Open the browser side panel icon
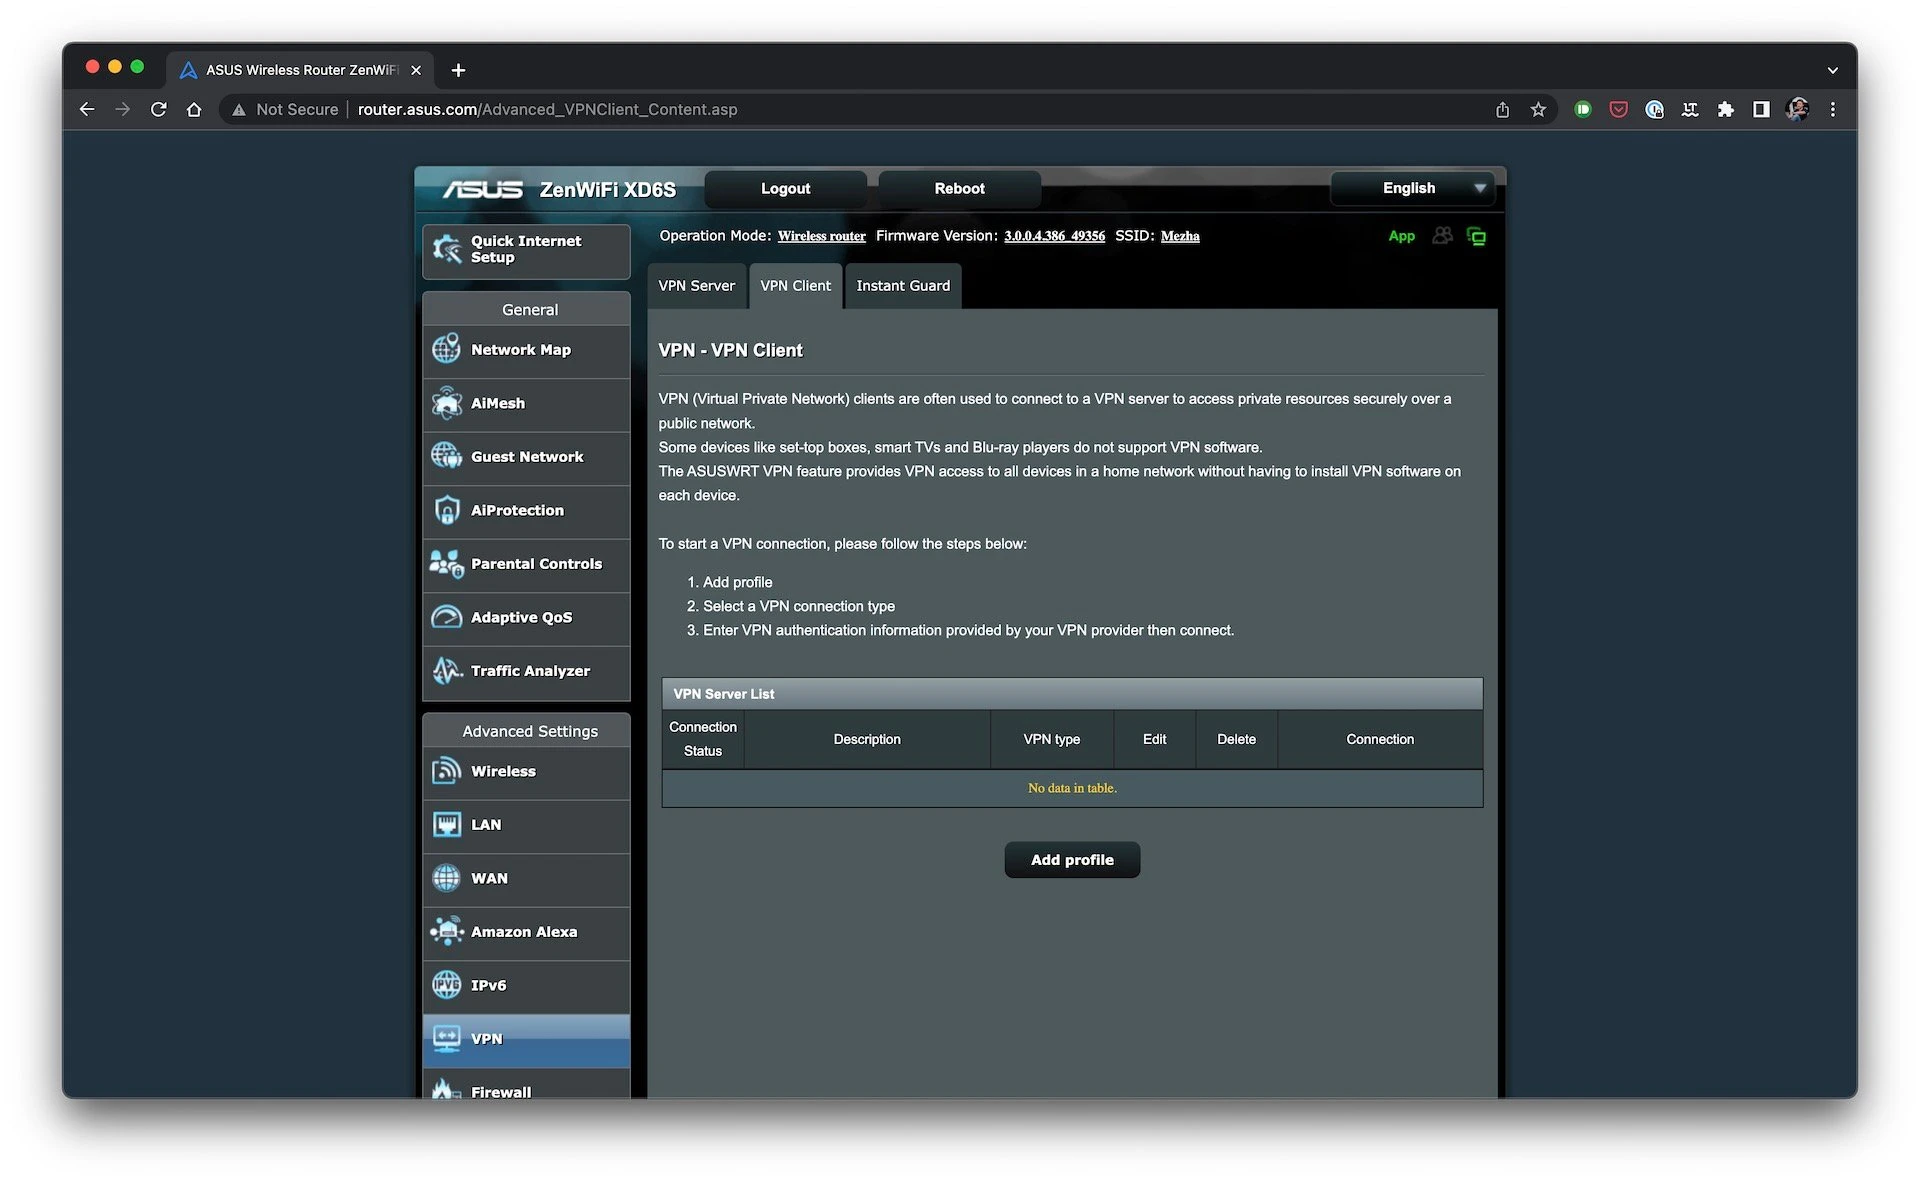 point(1761,110)
